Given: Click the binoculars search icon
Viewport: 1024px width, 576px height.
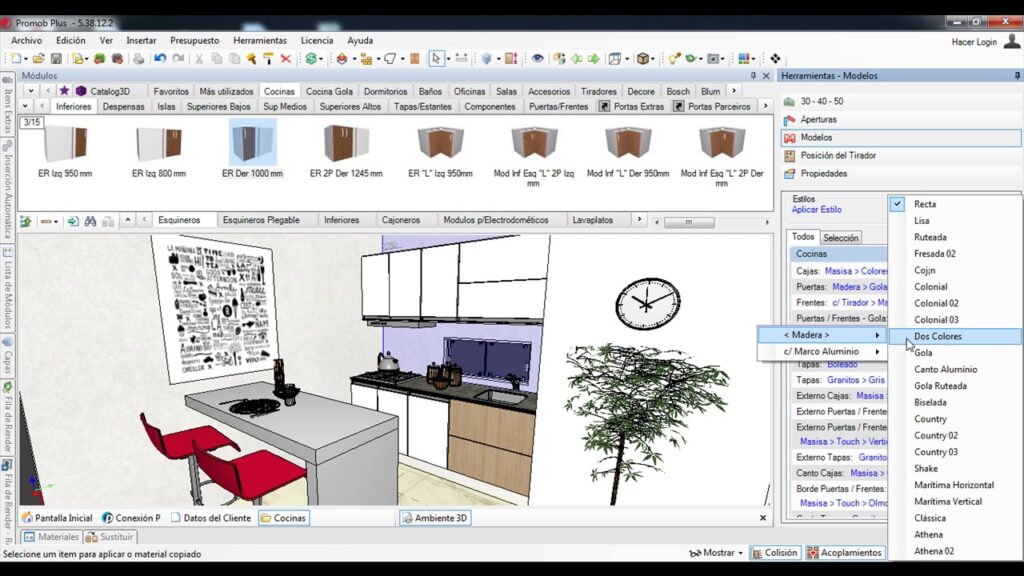Looking at the screenshot, I should pyautogui.click(x=90, y=220).
